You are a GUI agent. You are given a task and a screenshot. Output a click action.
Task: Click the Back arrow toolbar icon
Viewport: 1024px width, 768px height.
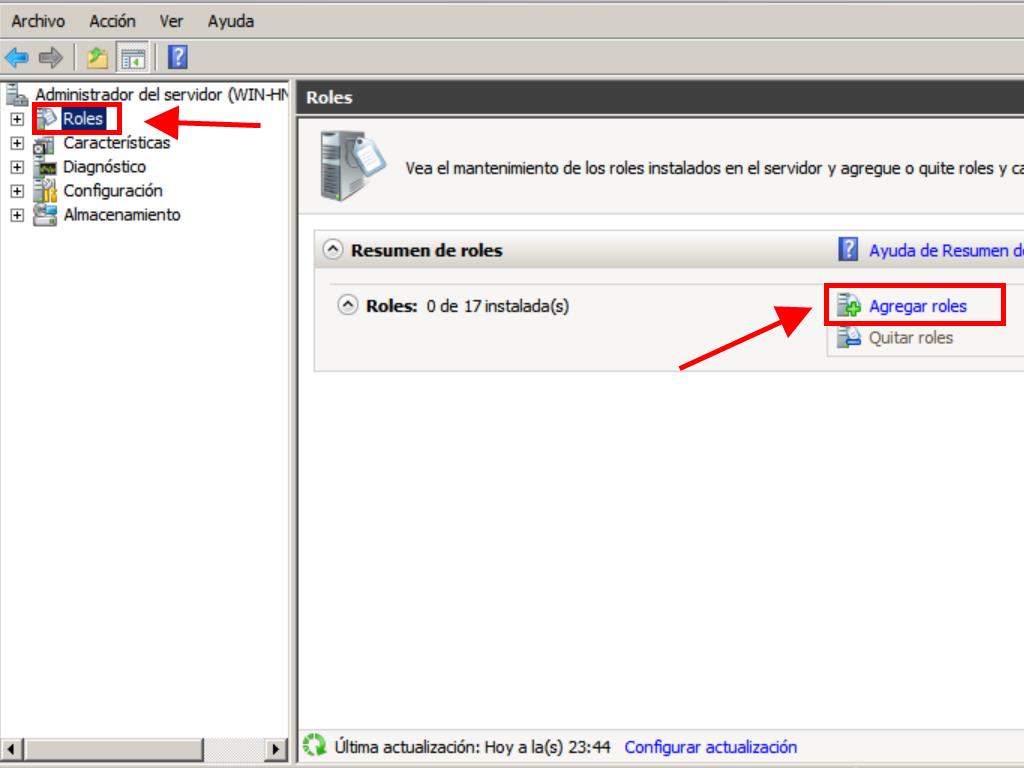[17, 58]
